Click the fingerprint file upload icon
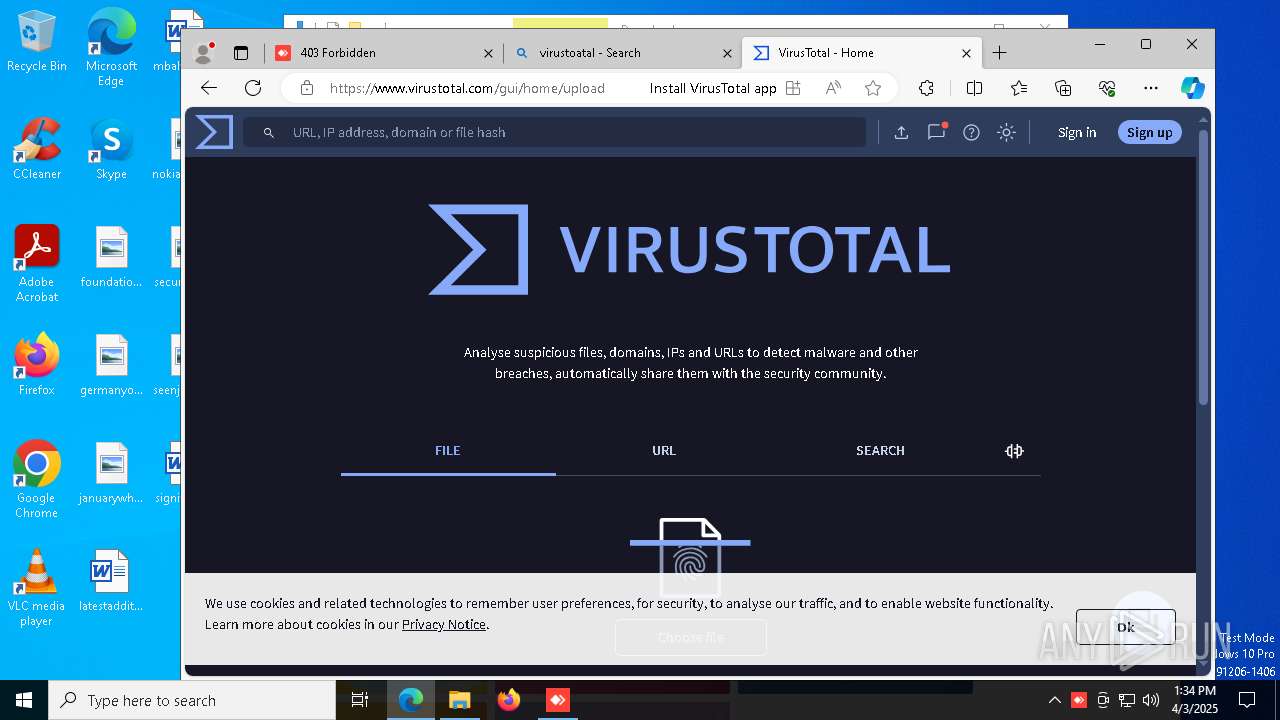The image size is (1280, 720). (x=690, y=558)
